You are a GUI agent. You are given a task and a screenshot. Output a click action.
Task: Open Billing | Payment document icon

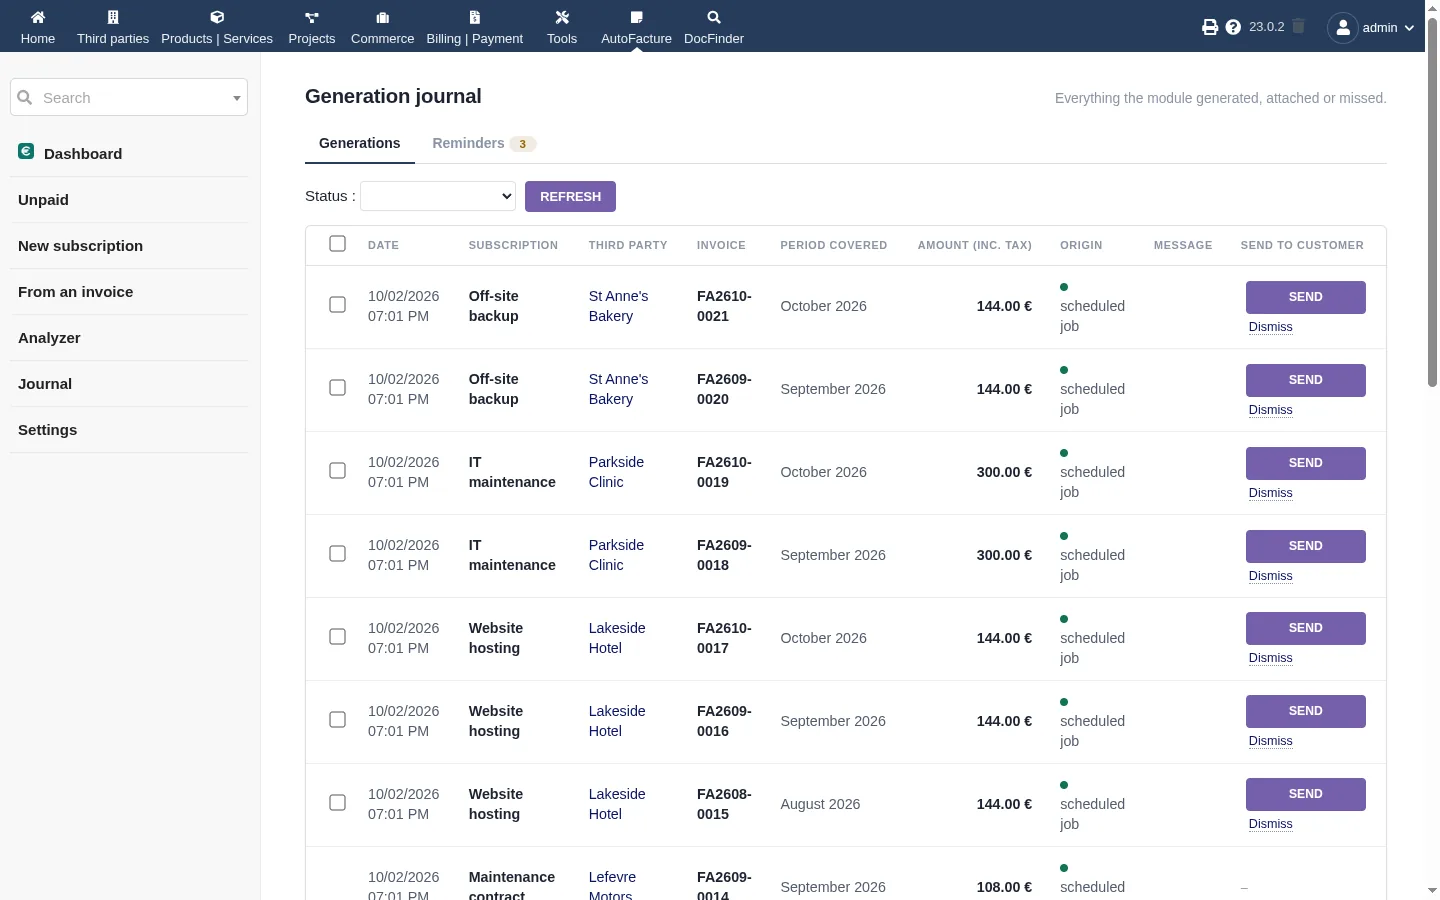475,17
